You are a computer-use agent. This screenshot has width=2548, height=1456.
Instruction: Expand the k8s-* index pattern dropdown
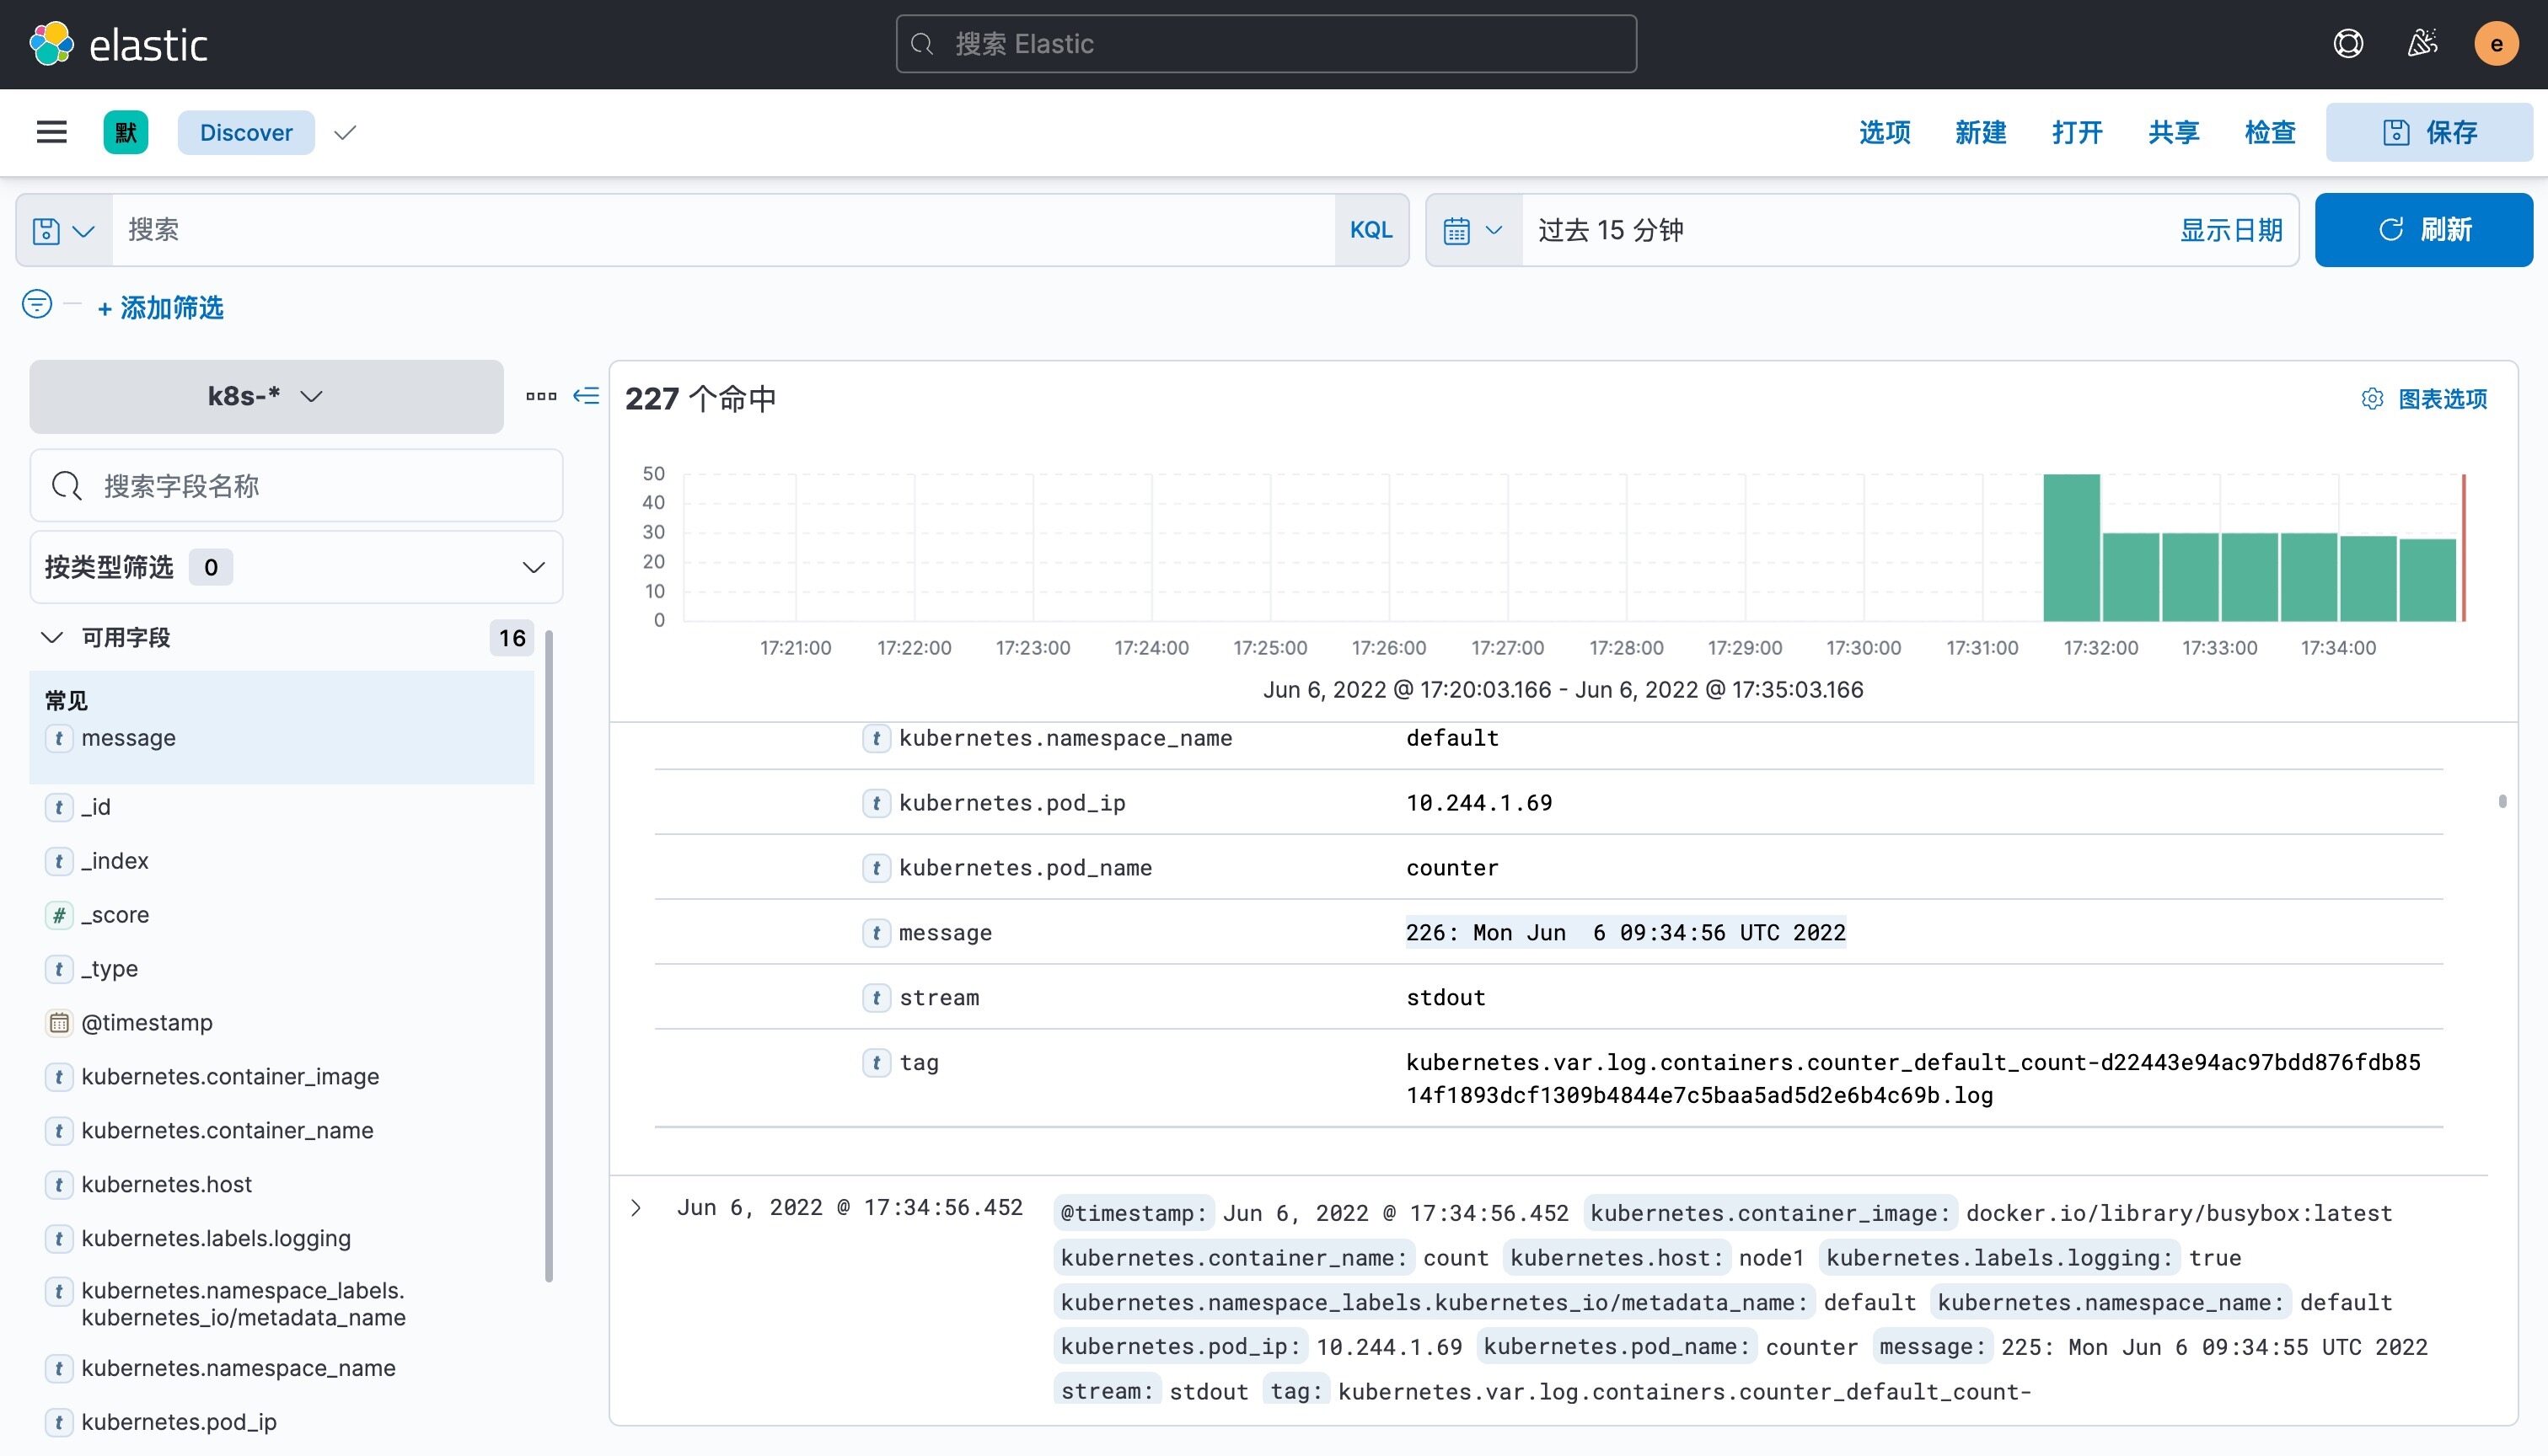(x=265, y=396)
